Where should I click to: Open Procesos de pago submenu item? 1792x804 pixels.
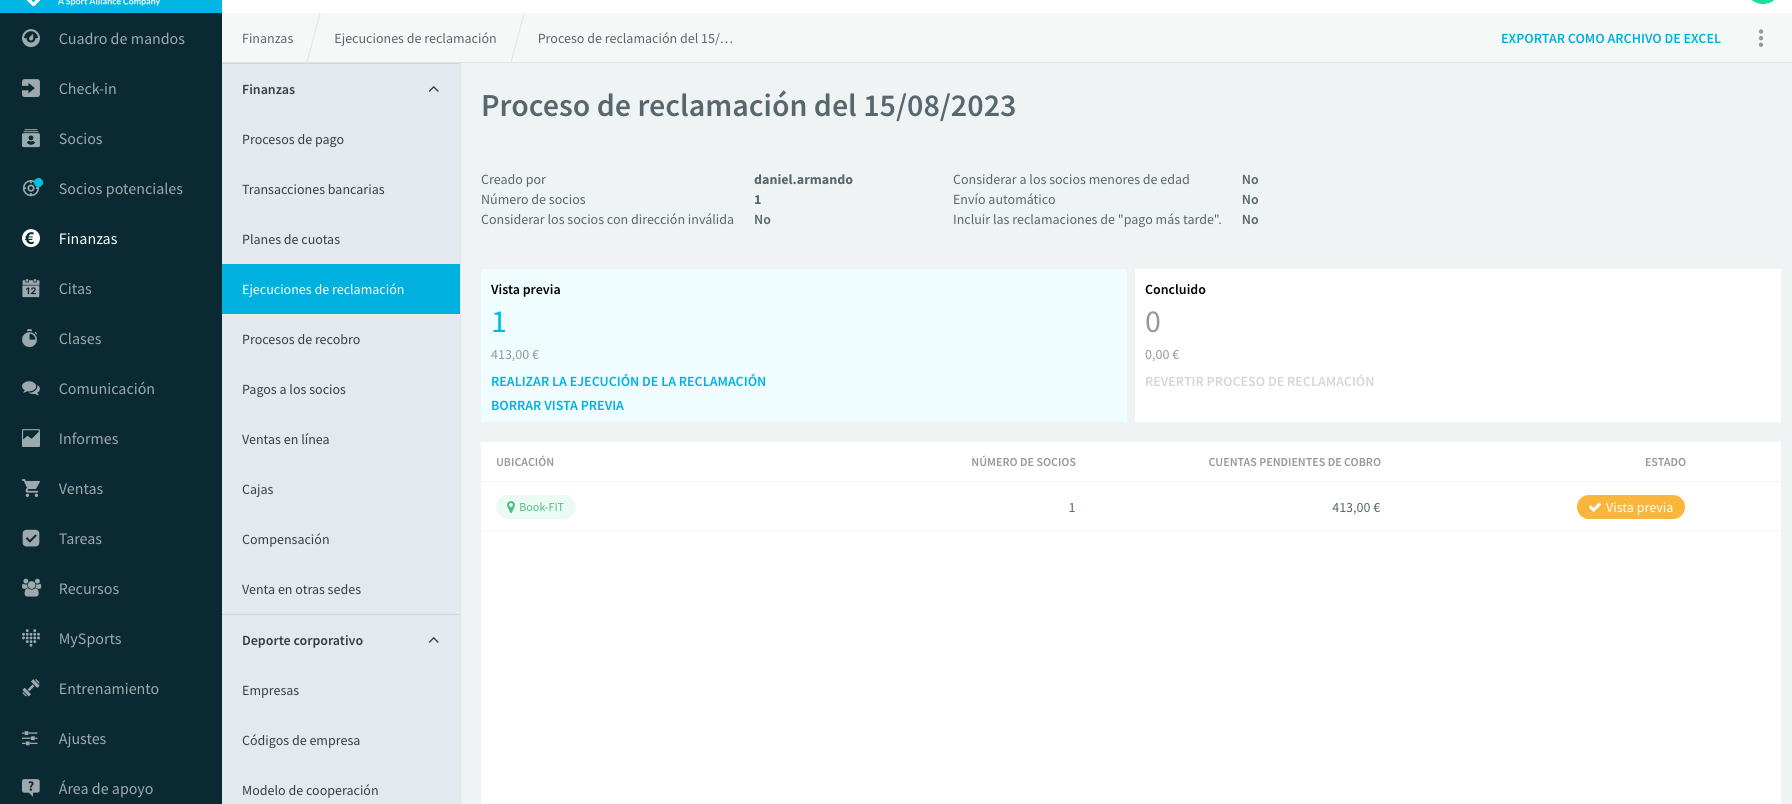click(x=341, y=139)
